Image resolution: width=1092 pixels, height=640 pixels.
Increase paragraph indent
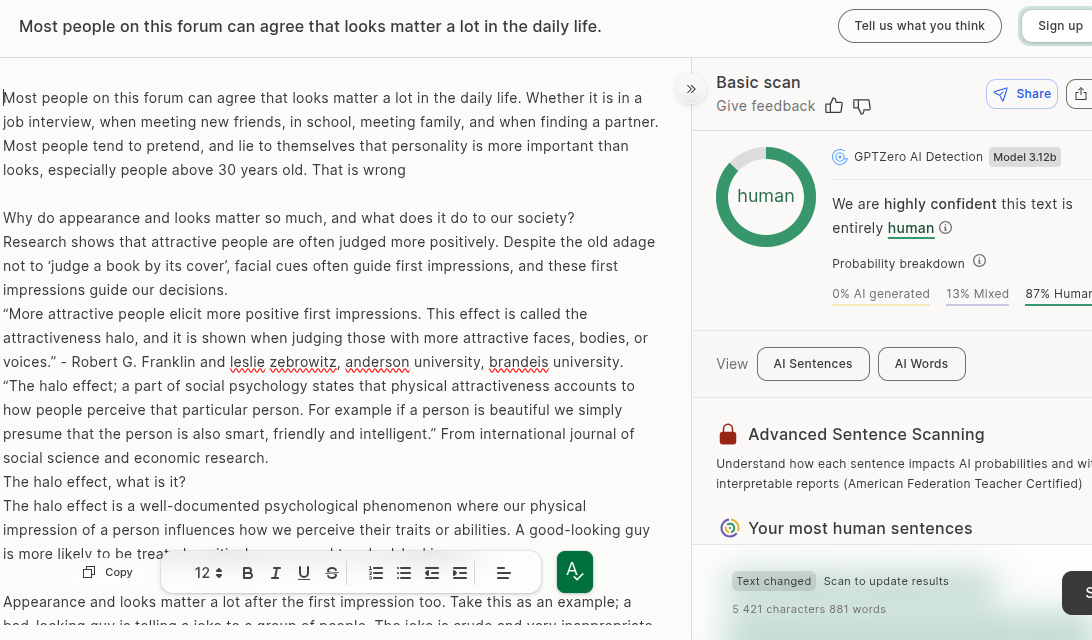pyautogui.click(x=460, y=573)
